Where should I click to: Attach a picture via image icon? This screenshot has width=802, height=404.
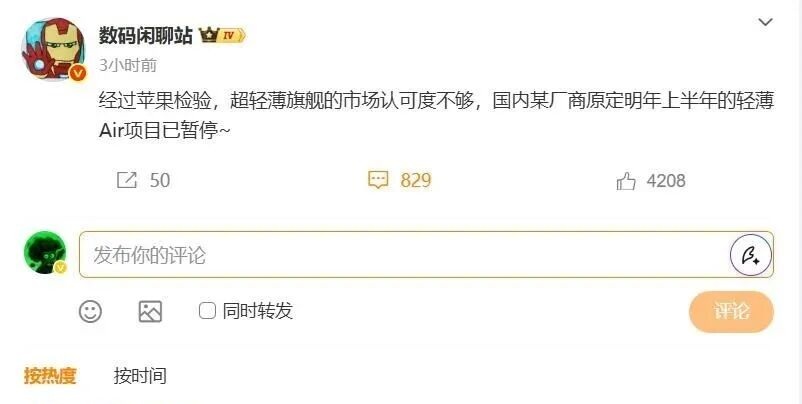tap(150, 311)
